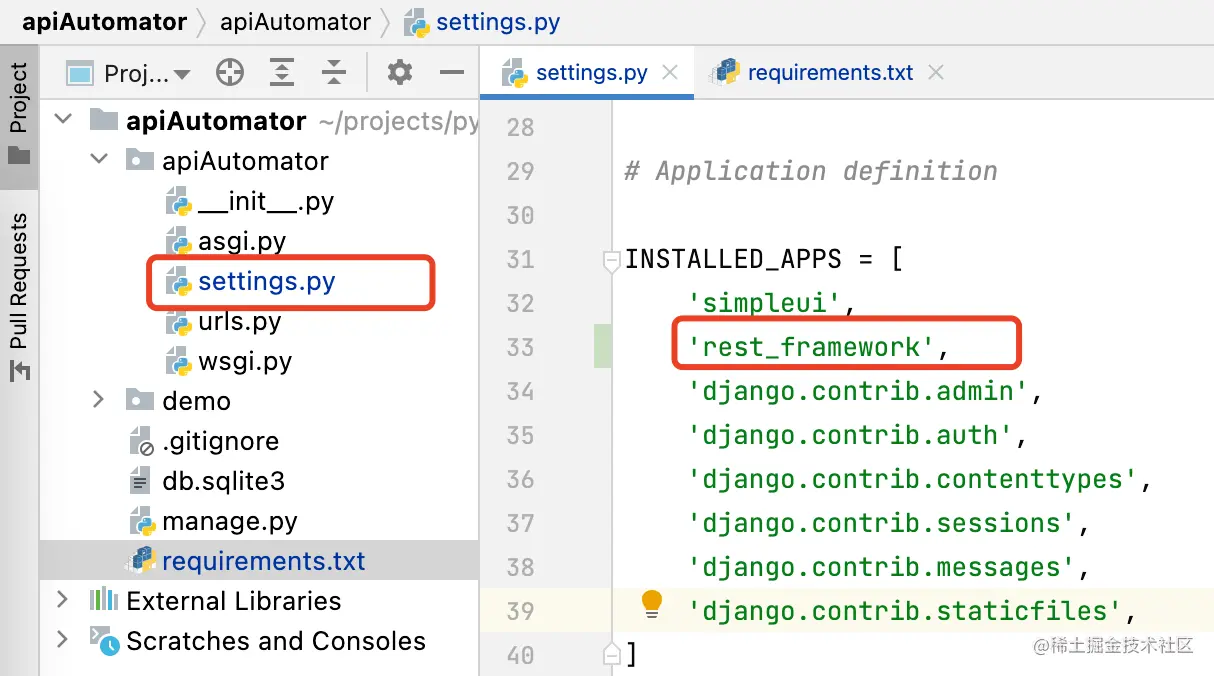Expand External Libraries node

(63, 600)
